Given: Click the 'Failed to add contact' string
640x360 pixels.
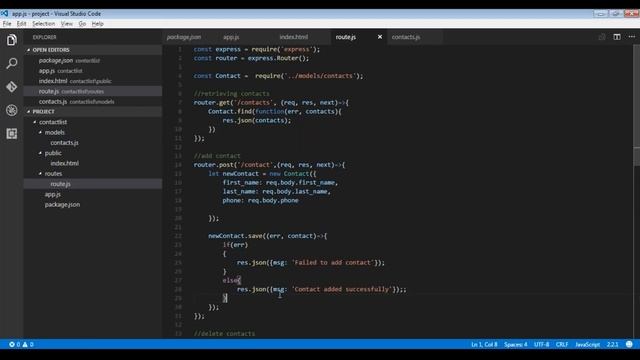Looking at the screenshot, I should [332, 262].
